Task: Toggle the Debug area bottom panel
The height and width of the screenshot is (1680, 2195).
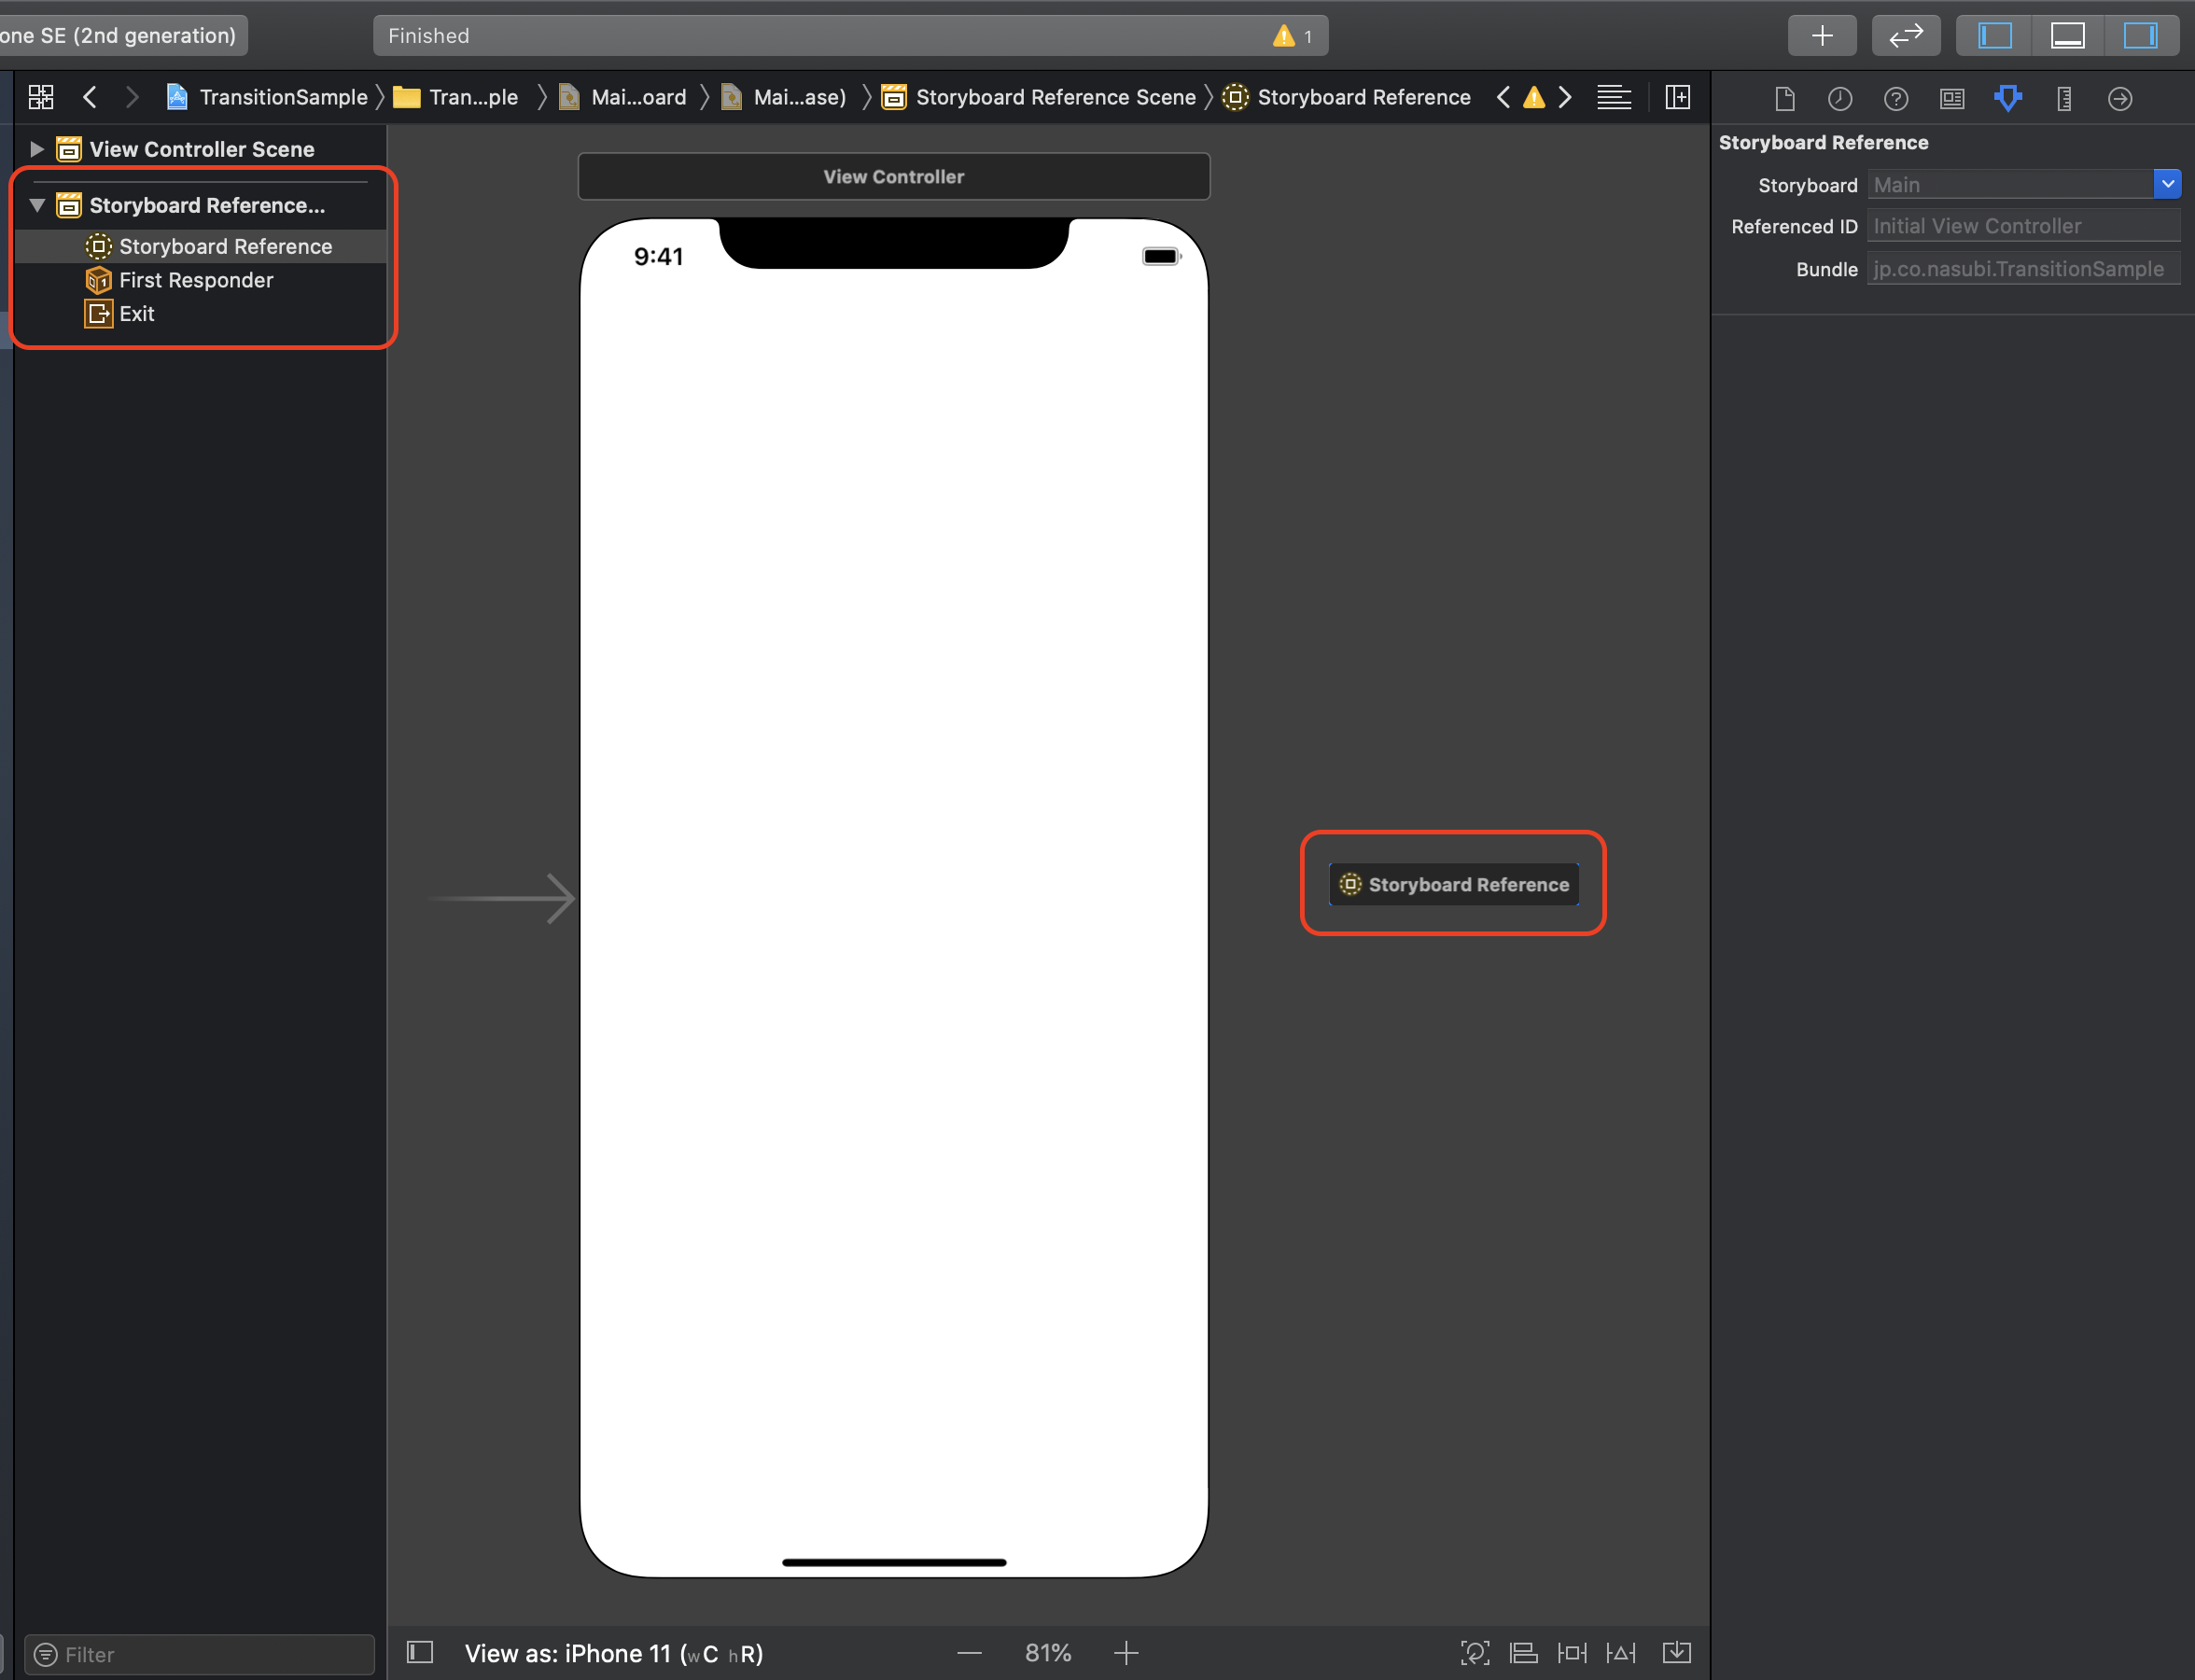Action: pyautogui.click(x=2067, y=36)
